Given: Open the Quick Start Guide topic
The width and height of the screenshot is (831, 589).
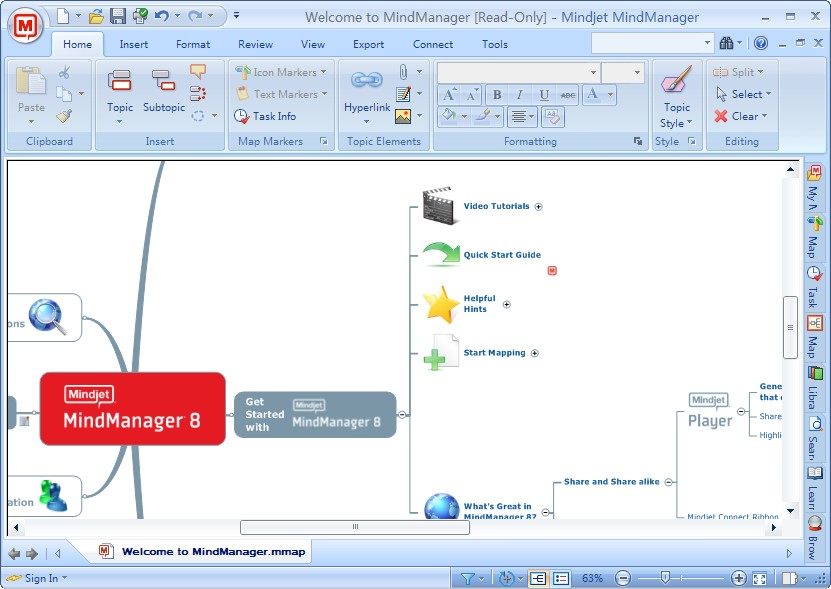Looking at the screenshot, I should (x=502, y=255).
